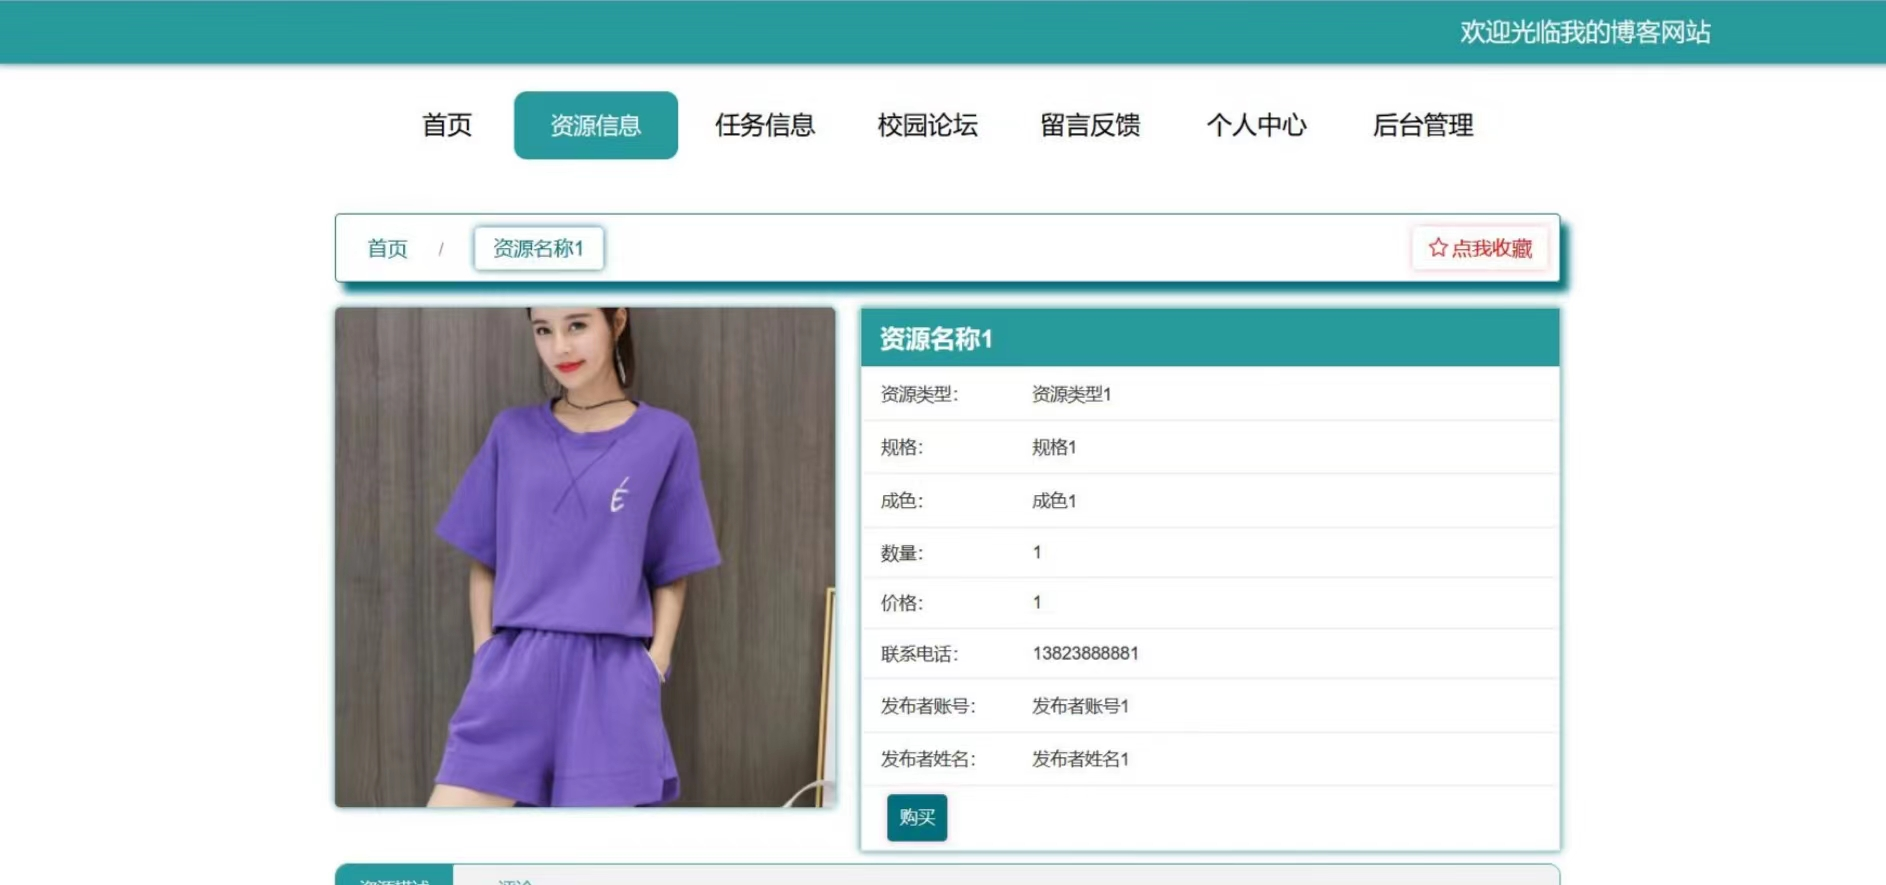Click the 发布者姓名: label
1886x885 pixels.
point(927,759)
